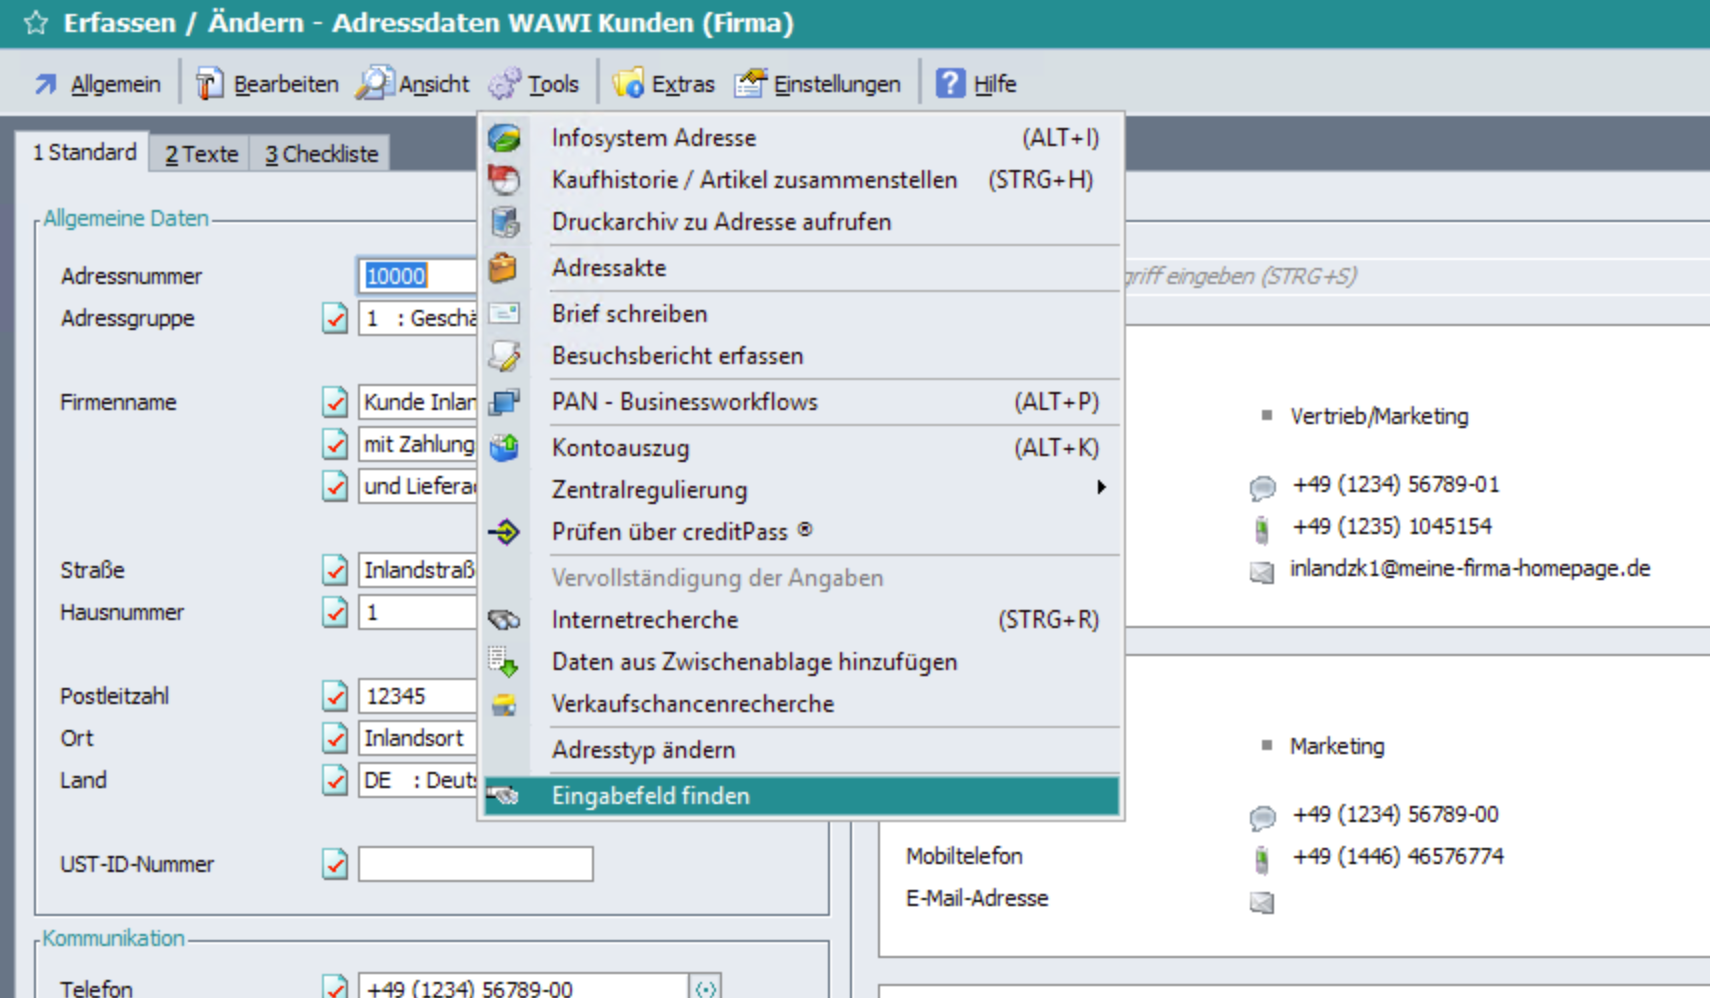Click the Kontoauszug icon in menu
1710x998 pixels.
point(504,448)
